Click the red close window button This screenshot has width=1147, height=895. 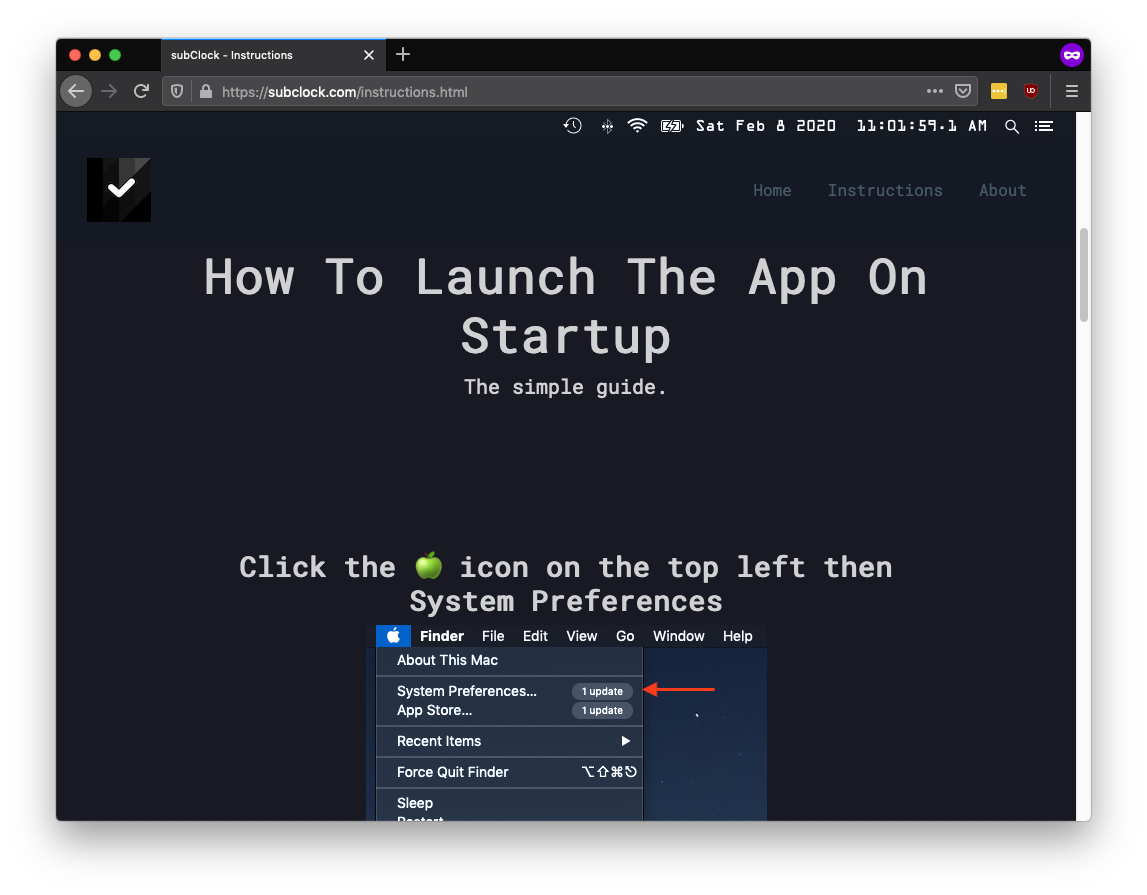click(75, 55)
